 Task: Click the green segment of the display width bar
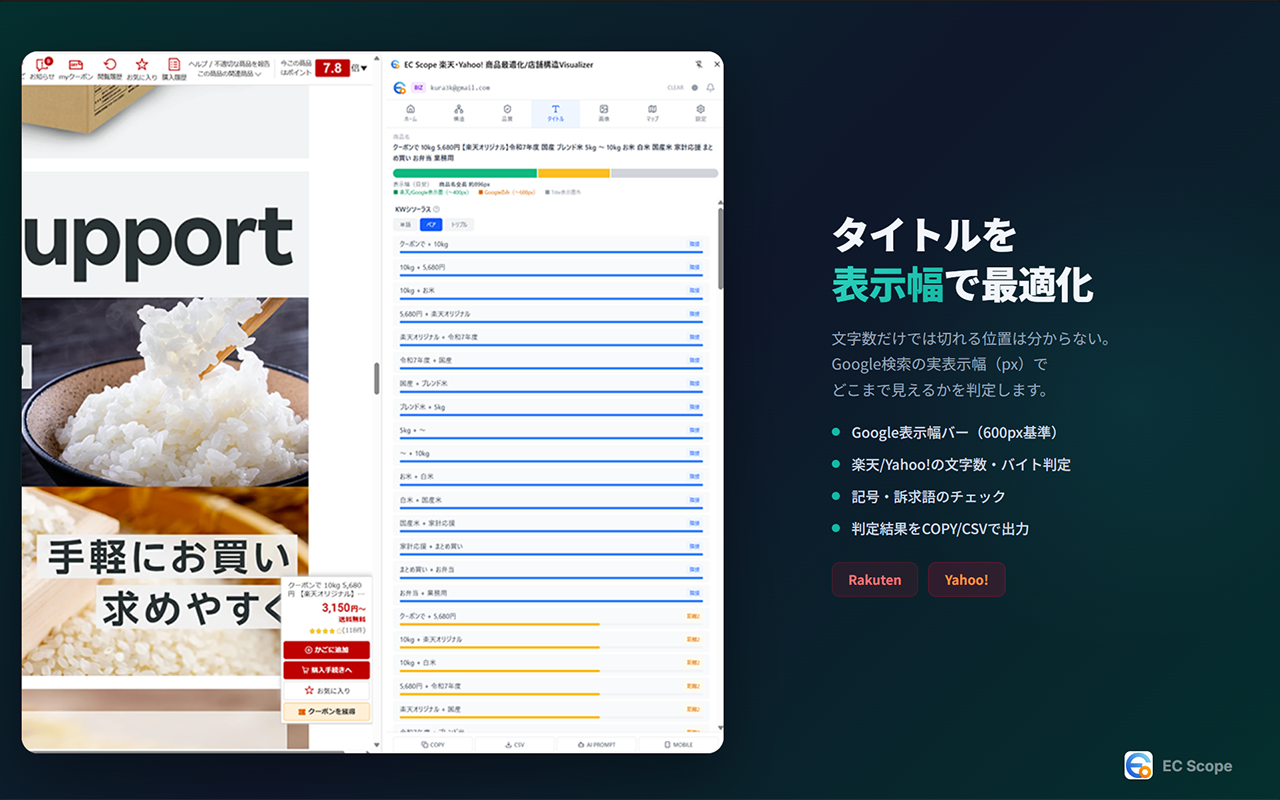pos(465,173)
